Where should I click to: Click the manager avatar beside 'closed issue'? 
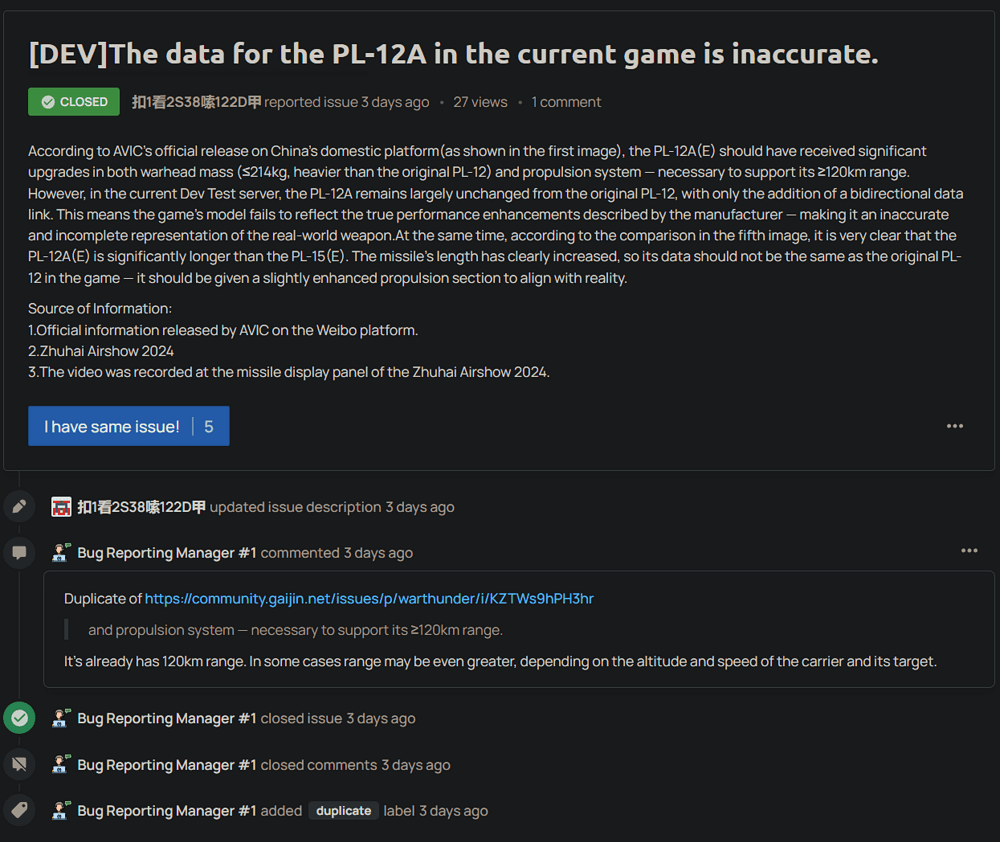coord(61,718)
